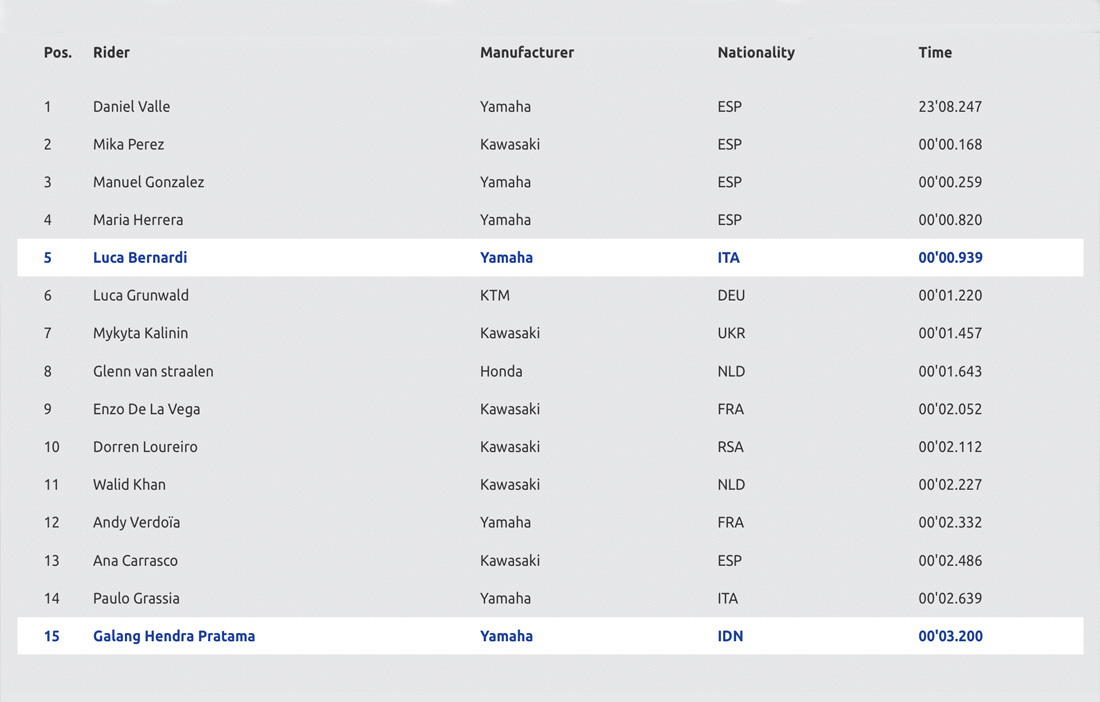Click the winning time 23'08.247
Viewport: 1100px width, 702px height.
coord(950,107)
